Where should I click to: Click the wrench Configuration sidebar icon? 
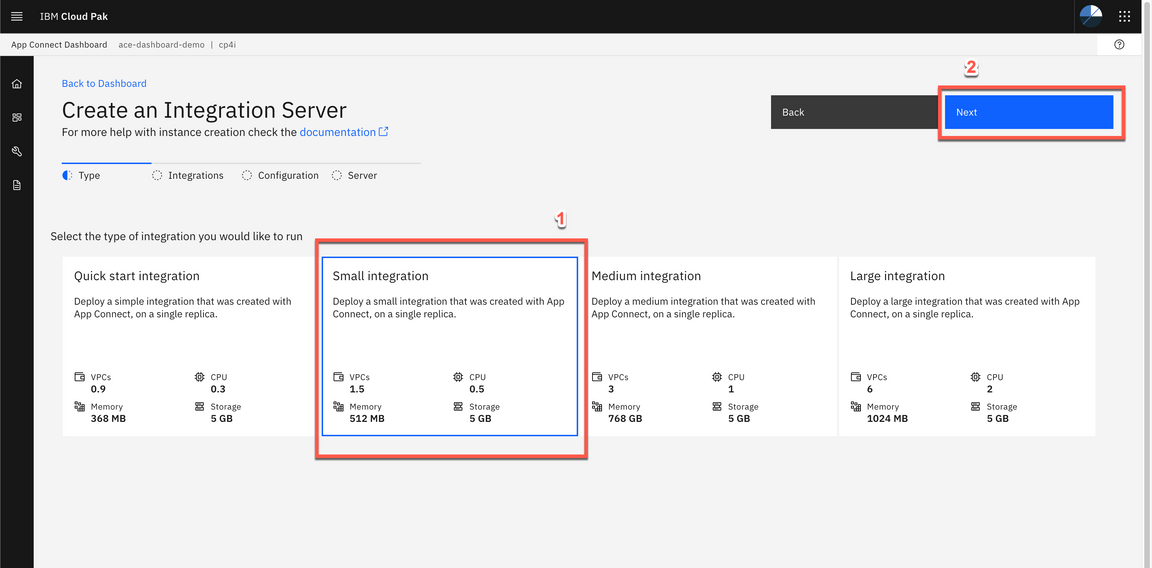click(x=17, y=152)
